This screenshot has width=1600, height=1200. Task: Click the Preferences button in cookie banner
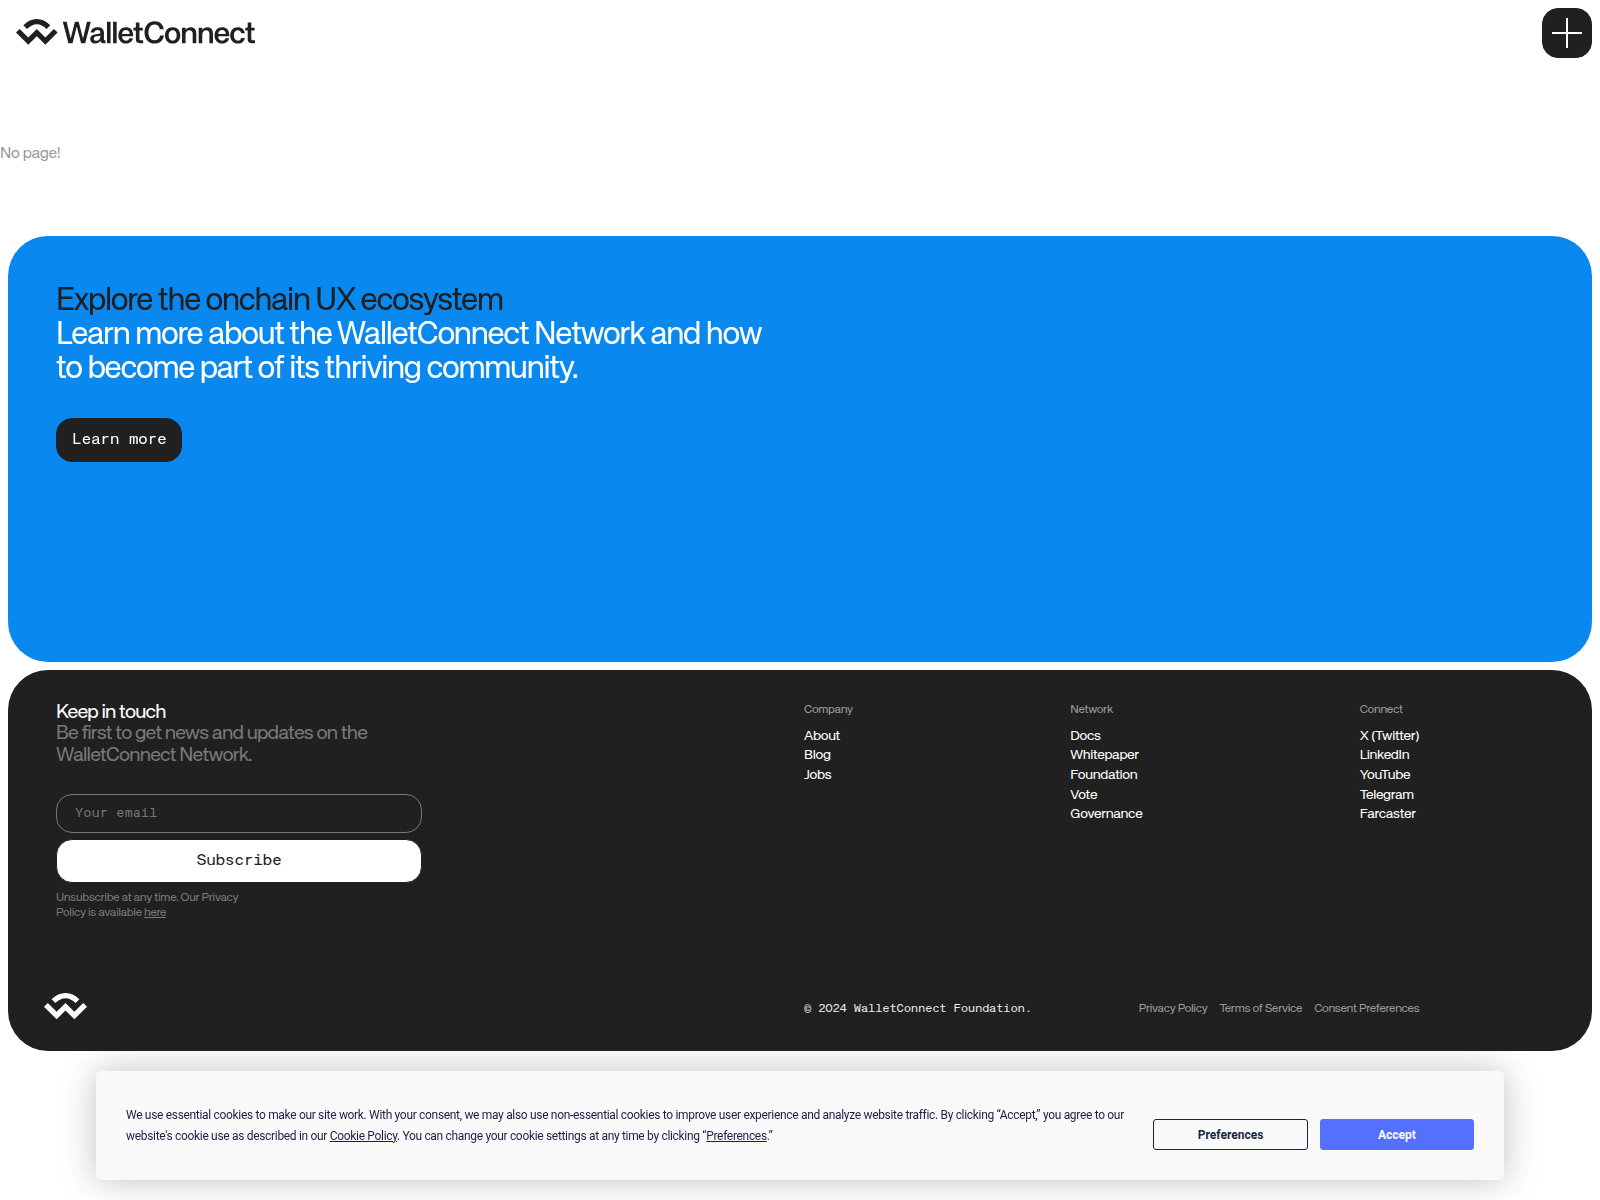pos(1230,1135)
